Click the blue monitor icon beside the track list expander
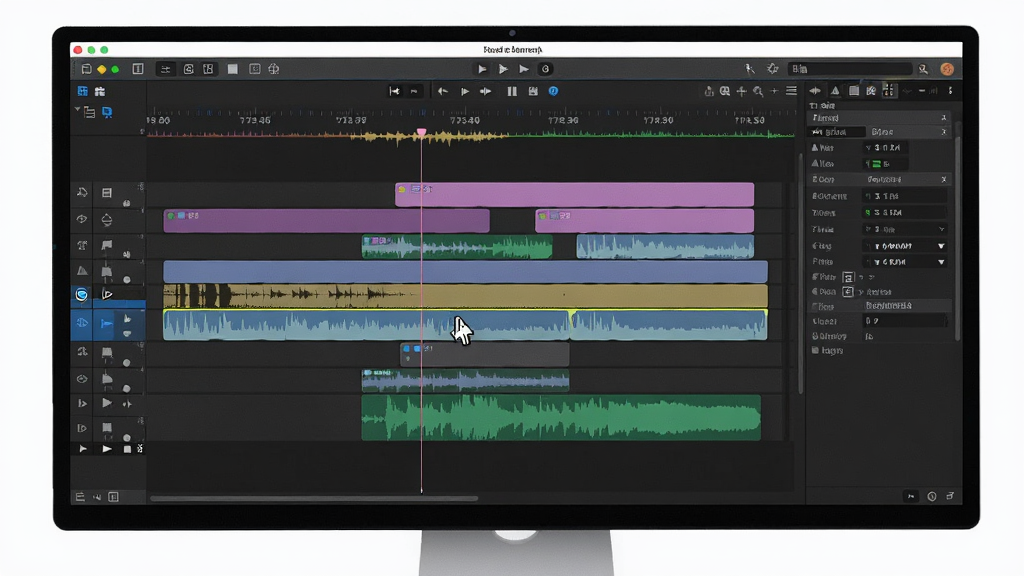 pos(107,112)
